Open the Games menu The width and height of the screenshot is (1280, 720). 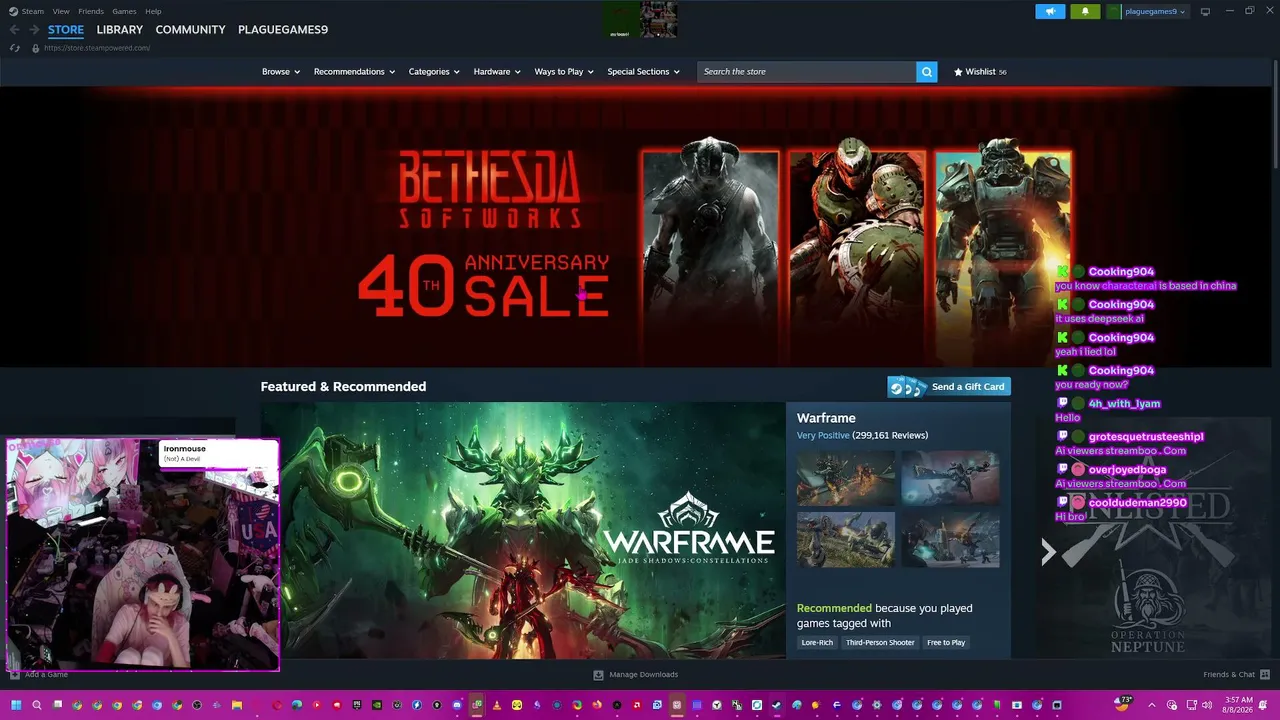124,11
